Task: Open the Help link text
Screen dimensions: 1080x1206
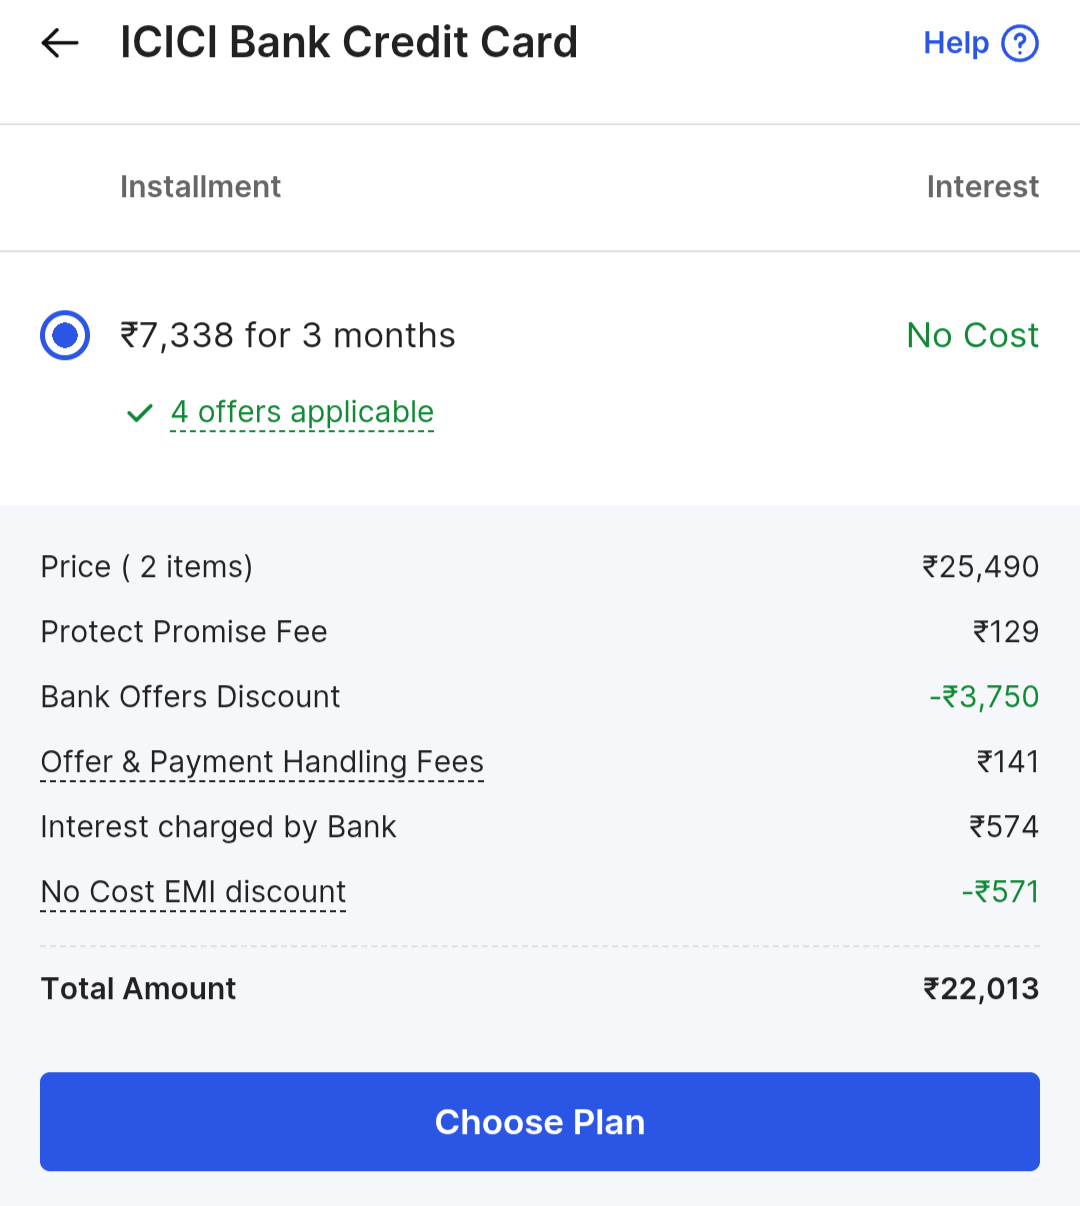Action: click(955, 43)
